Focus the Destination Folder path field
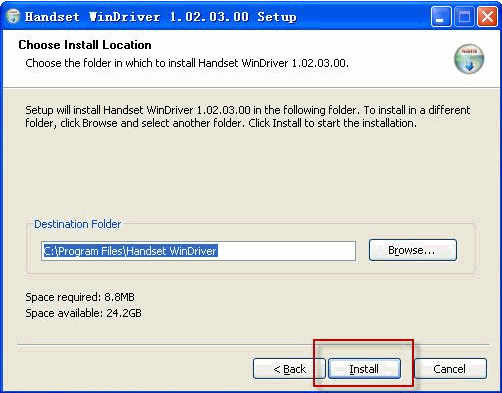 click(198, 251)
